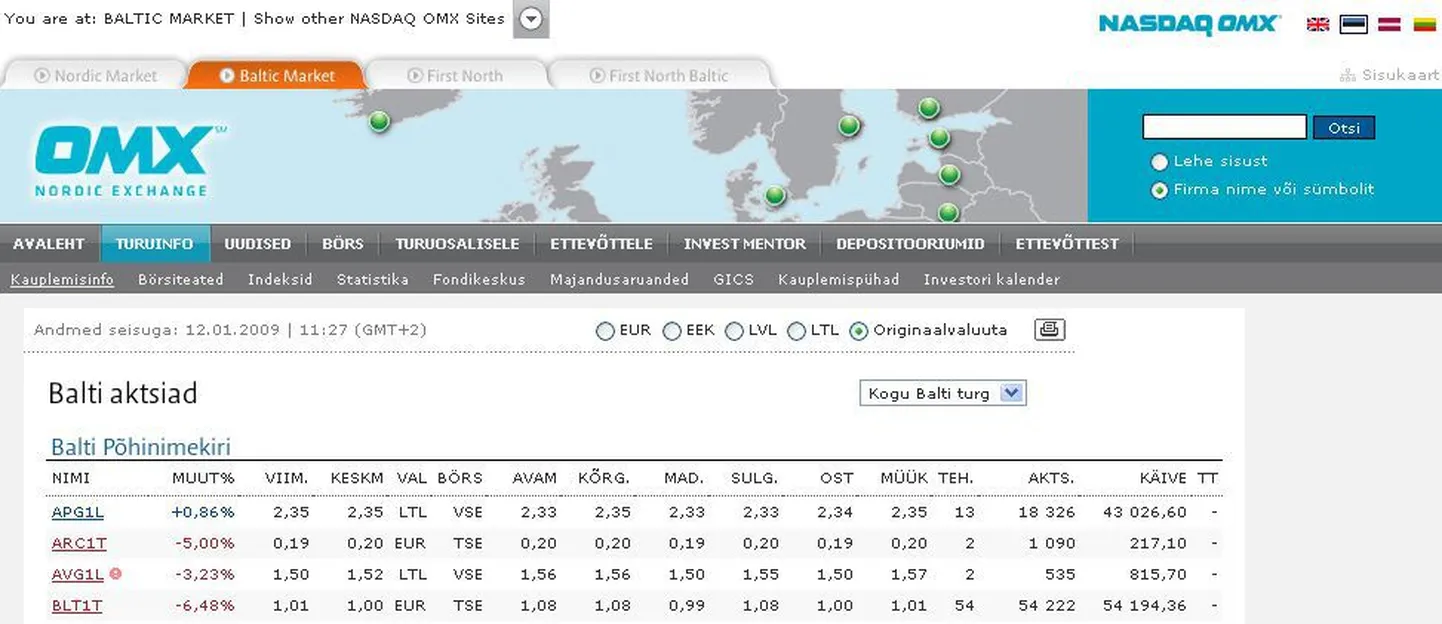
Task: Click the red marker icon beside AVG1L
Action: pyautogui.click(x=116, y=574)
